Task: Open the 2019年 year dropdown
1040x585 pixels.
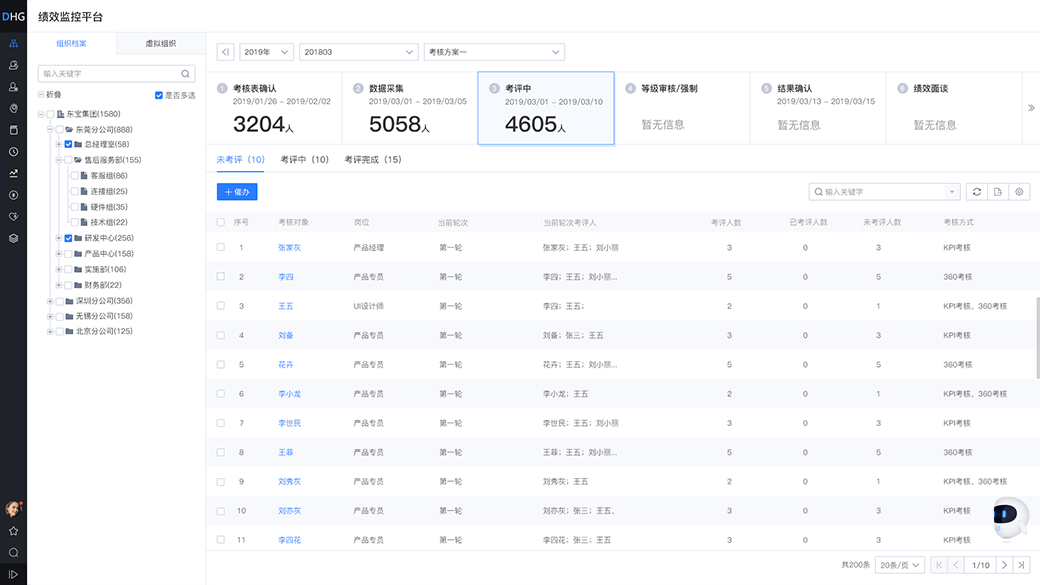Action: tap(266, 52)
